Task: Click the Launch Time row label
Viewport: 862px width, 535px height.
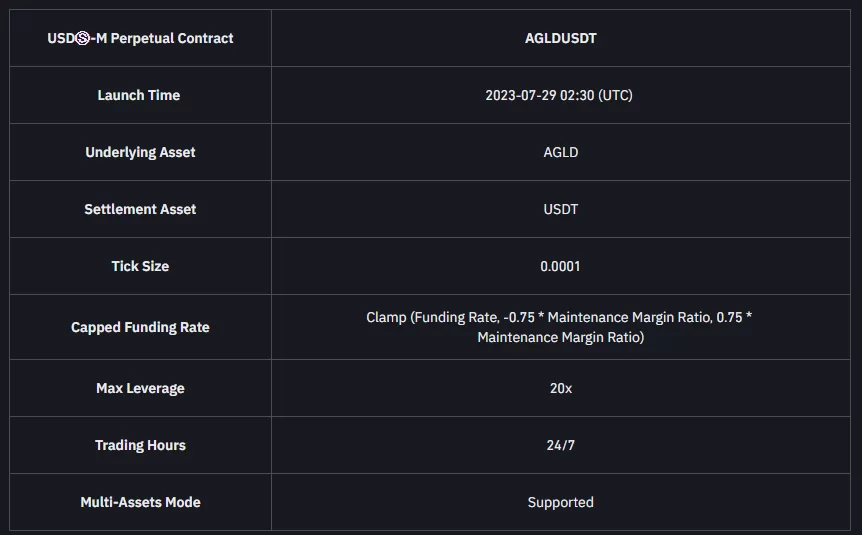Action: (139, 95)
